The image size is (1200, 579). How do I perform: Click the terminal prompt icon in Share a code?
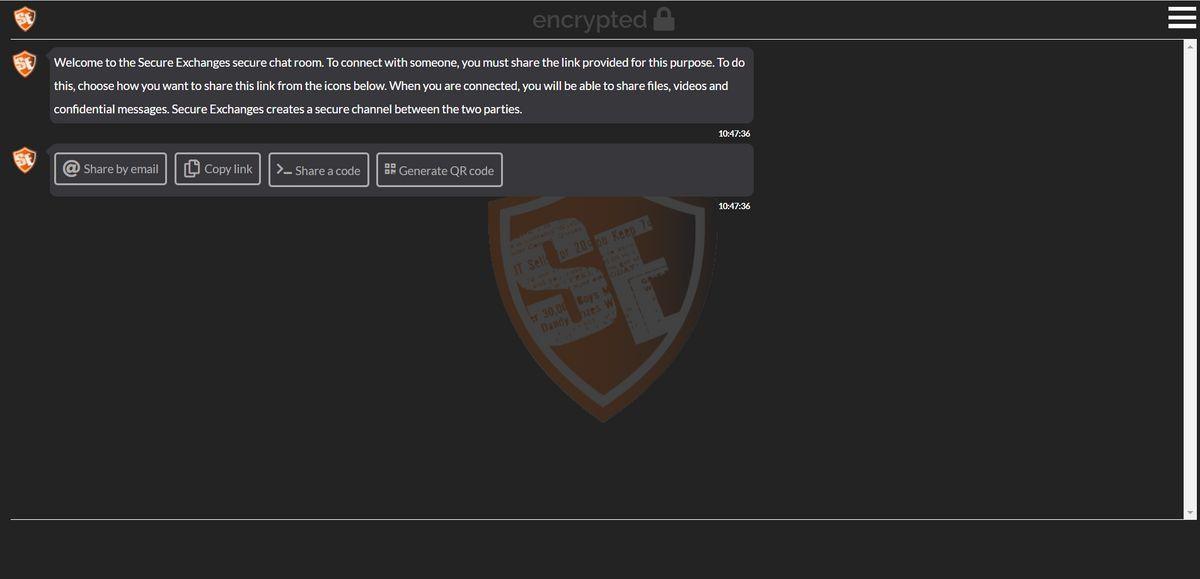pyautogui.click(x=284, y=170)
